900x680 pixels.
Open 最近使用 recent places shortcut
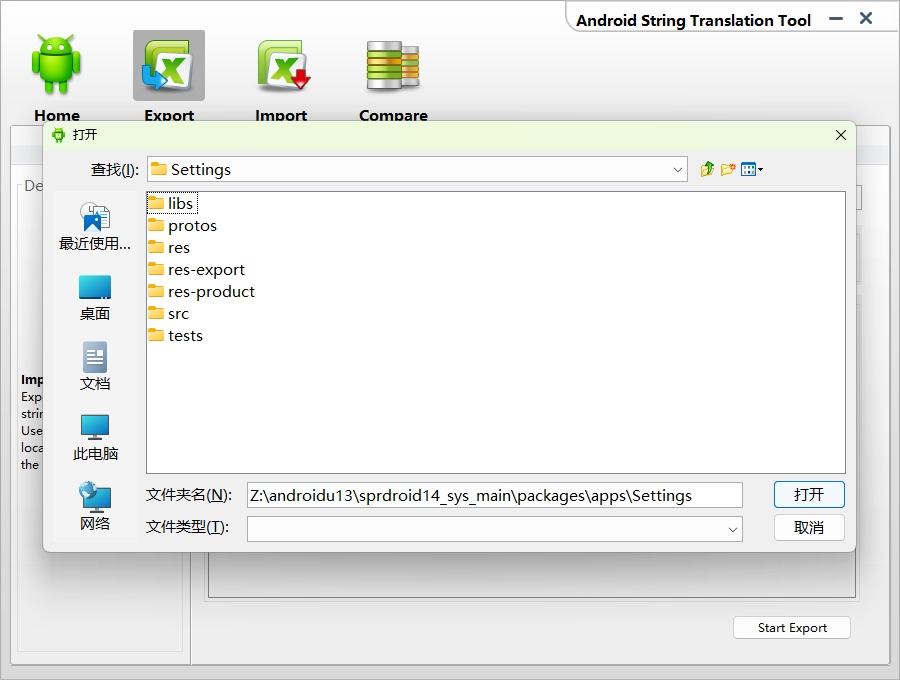(x=95, y=226)
